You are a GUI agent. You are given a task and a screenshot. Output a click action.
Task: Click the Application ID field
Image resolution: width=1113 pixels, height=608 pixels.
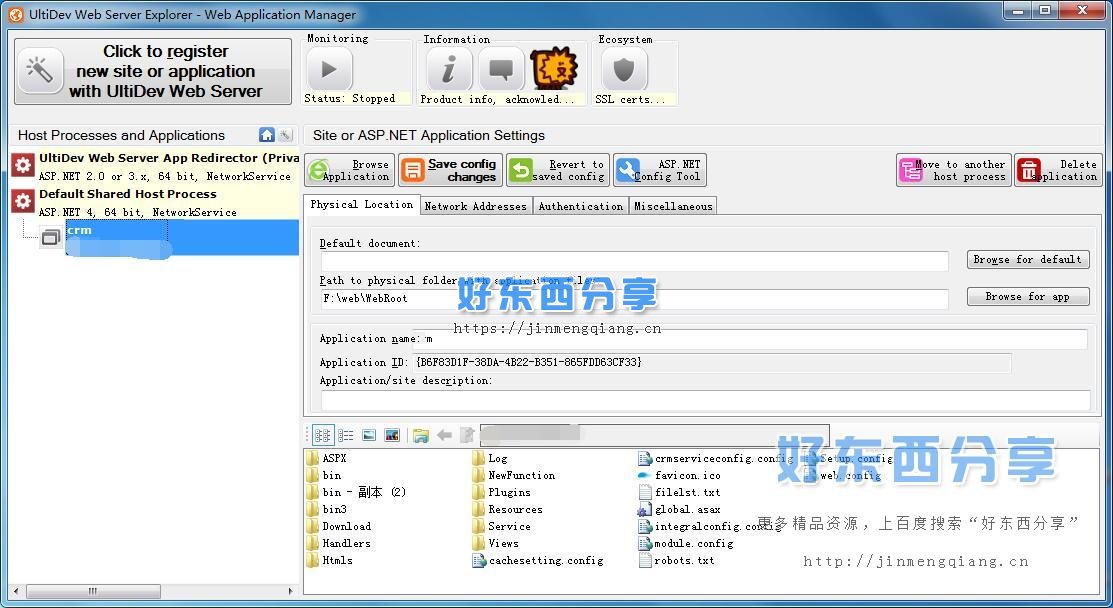click(x=712, y=363)
